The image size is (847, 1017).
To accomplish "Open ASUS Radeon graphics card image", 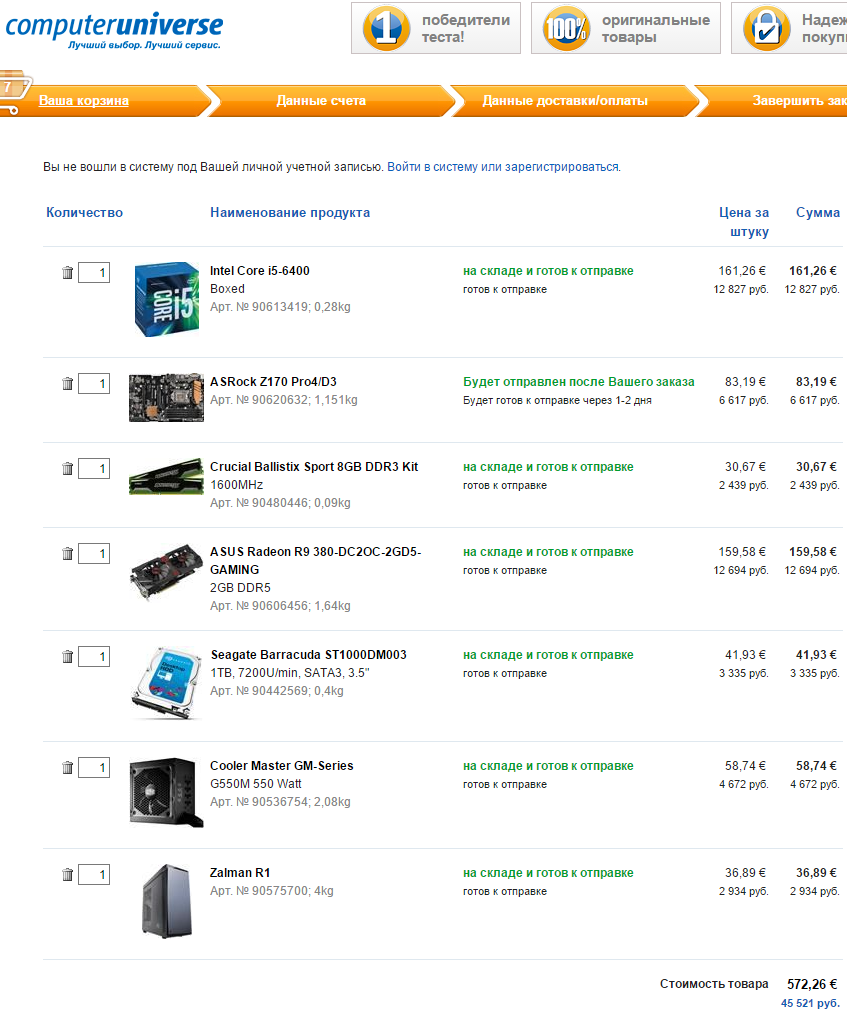I will tap(166, 572).
